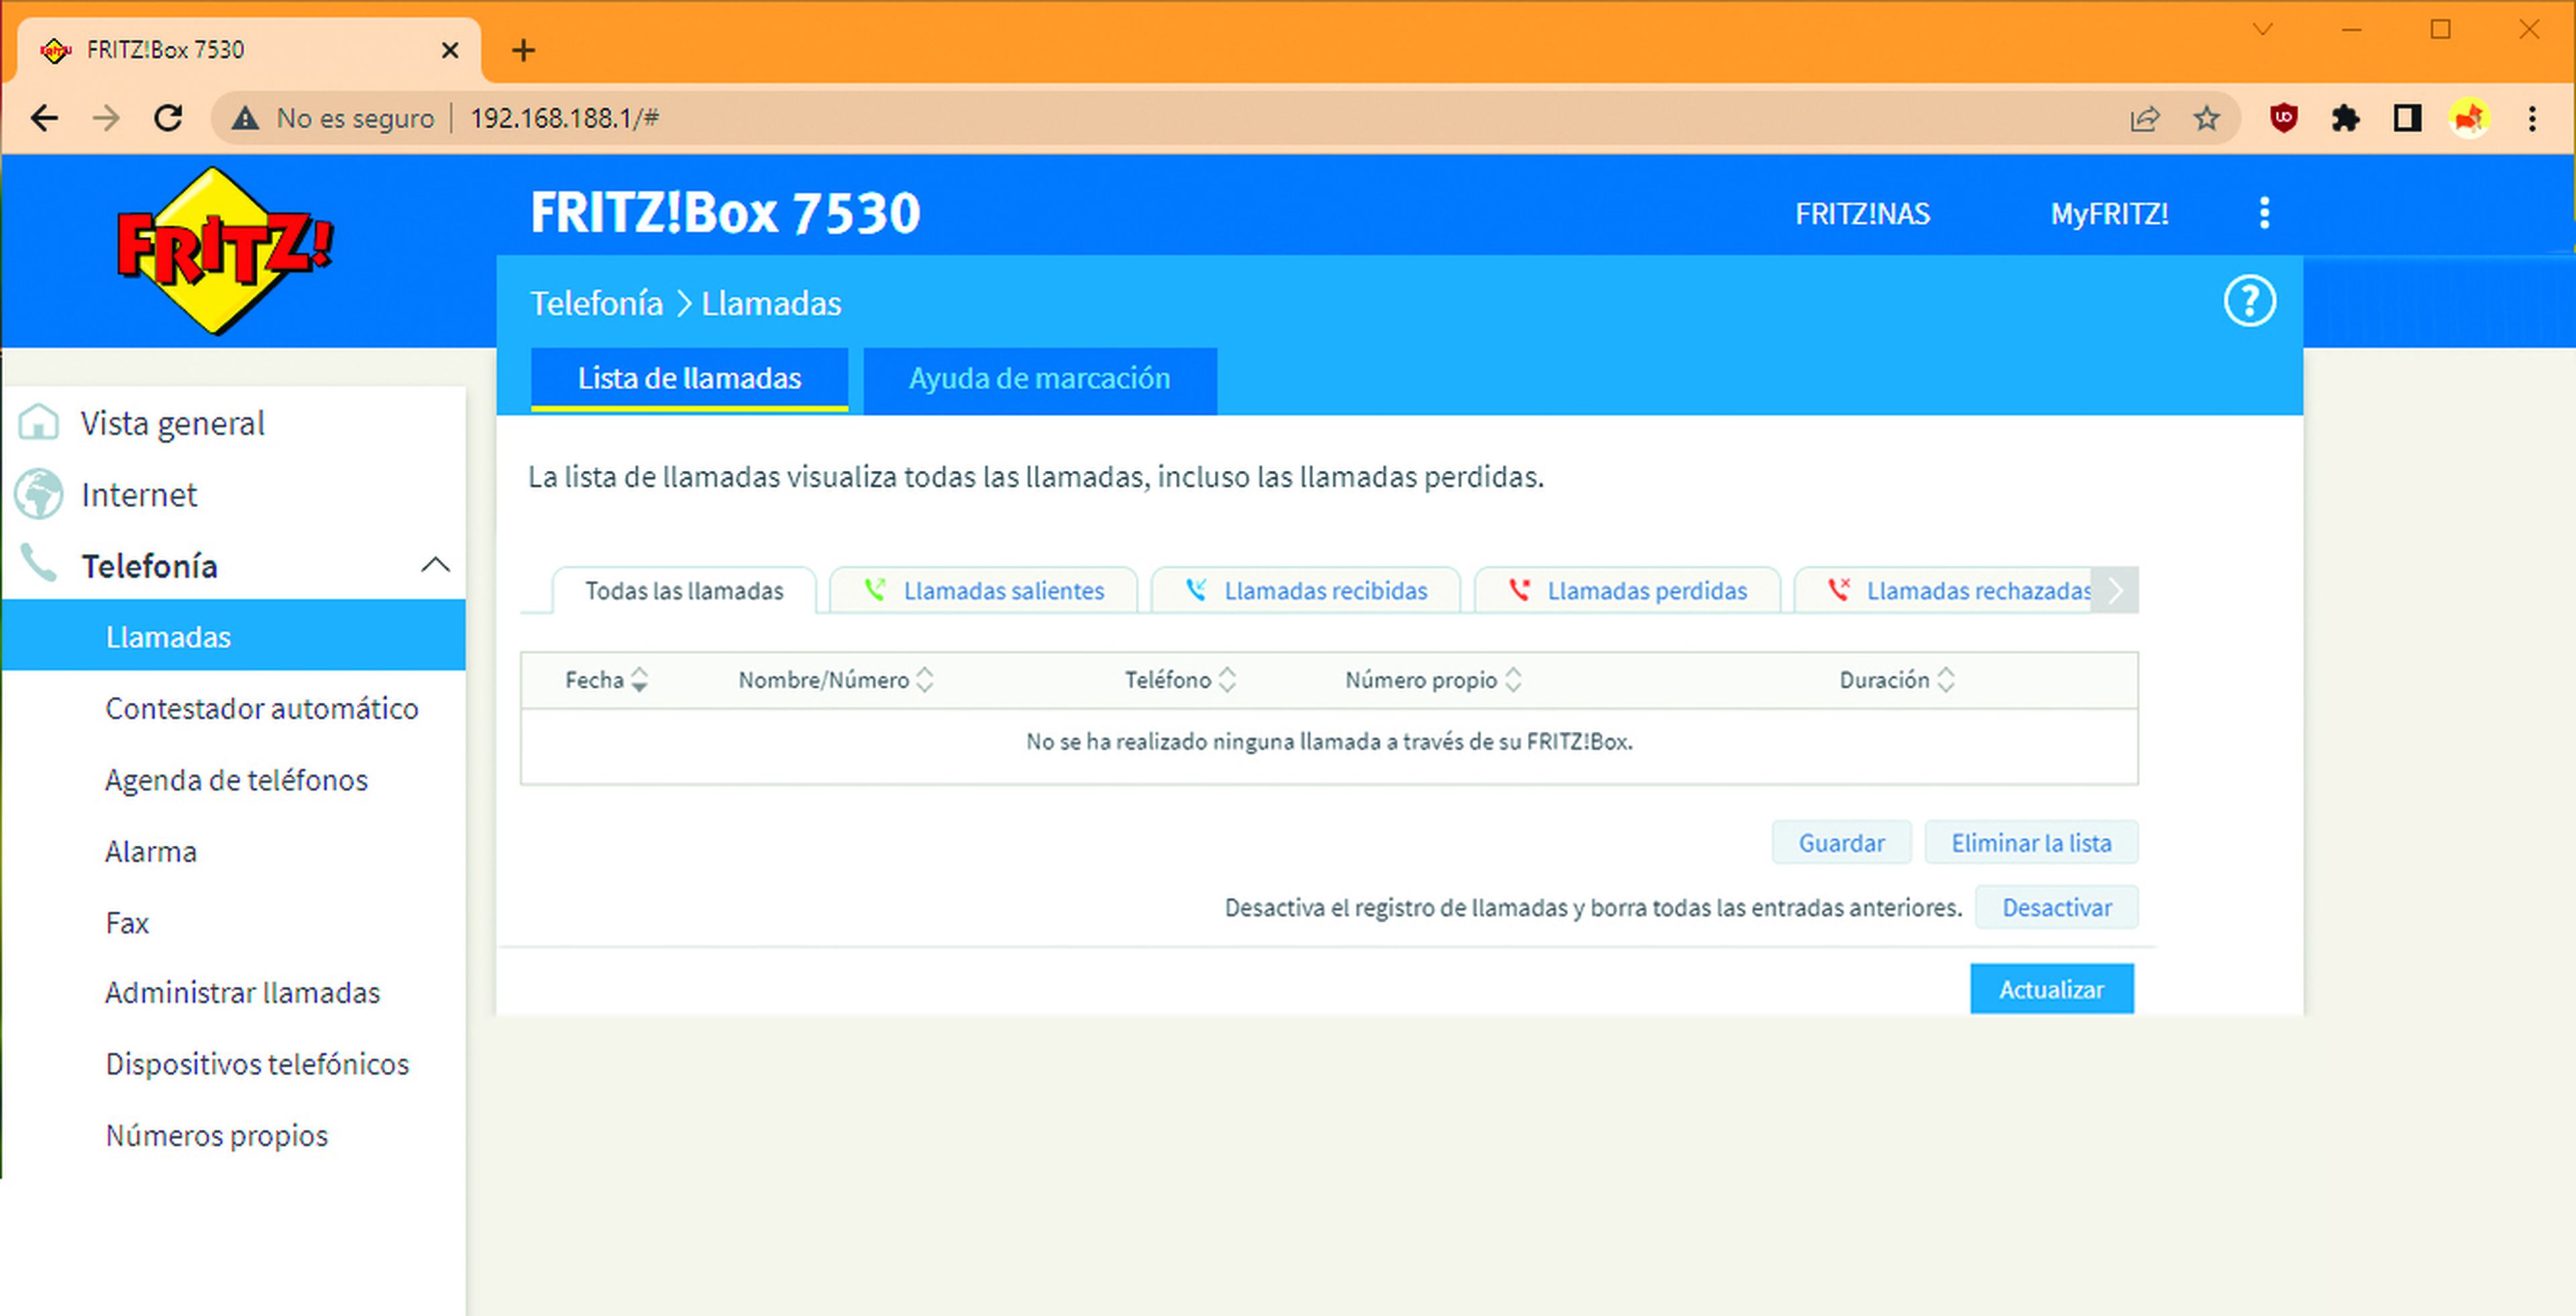Select the Todas las llamadas filter tab
Image resolution: width=2576 pixels, height=1316 pixels.
coord(684,591)
